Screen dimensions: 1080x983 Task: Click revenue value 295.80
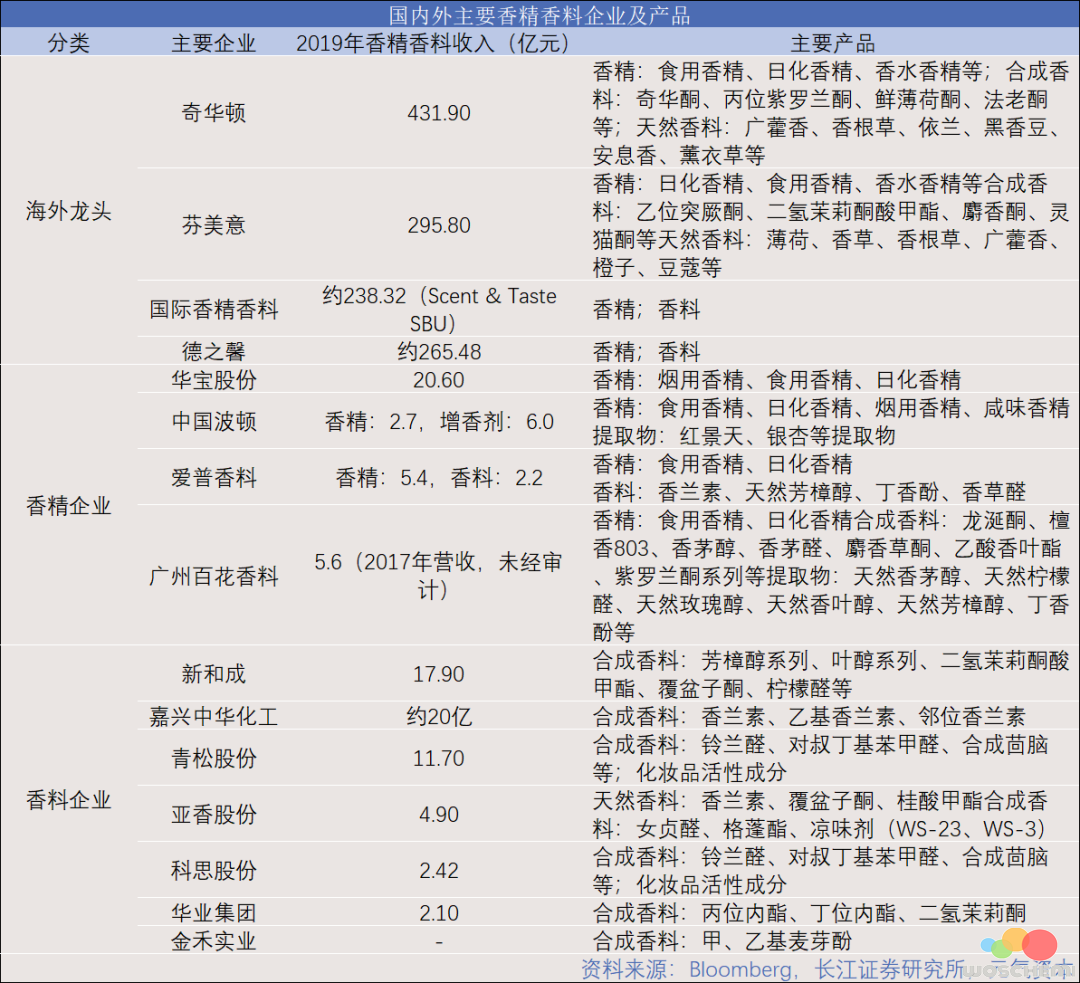tap(439, 225)
